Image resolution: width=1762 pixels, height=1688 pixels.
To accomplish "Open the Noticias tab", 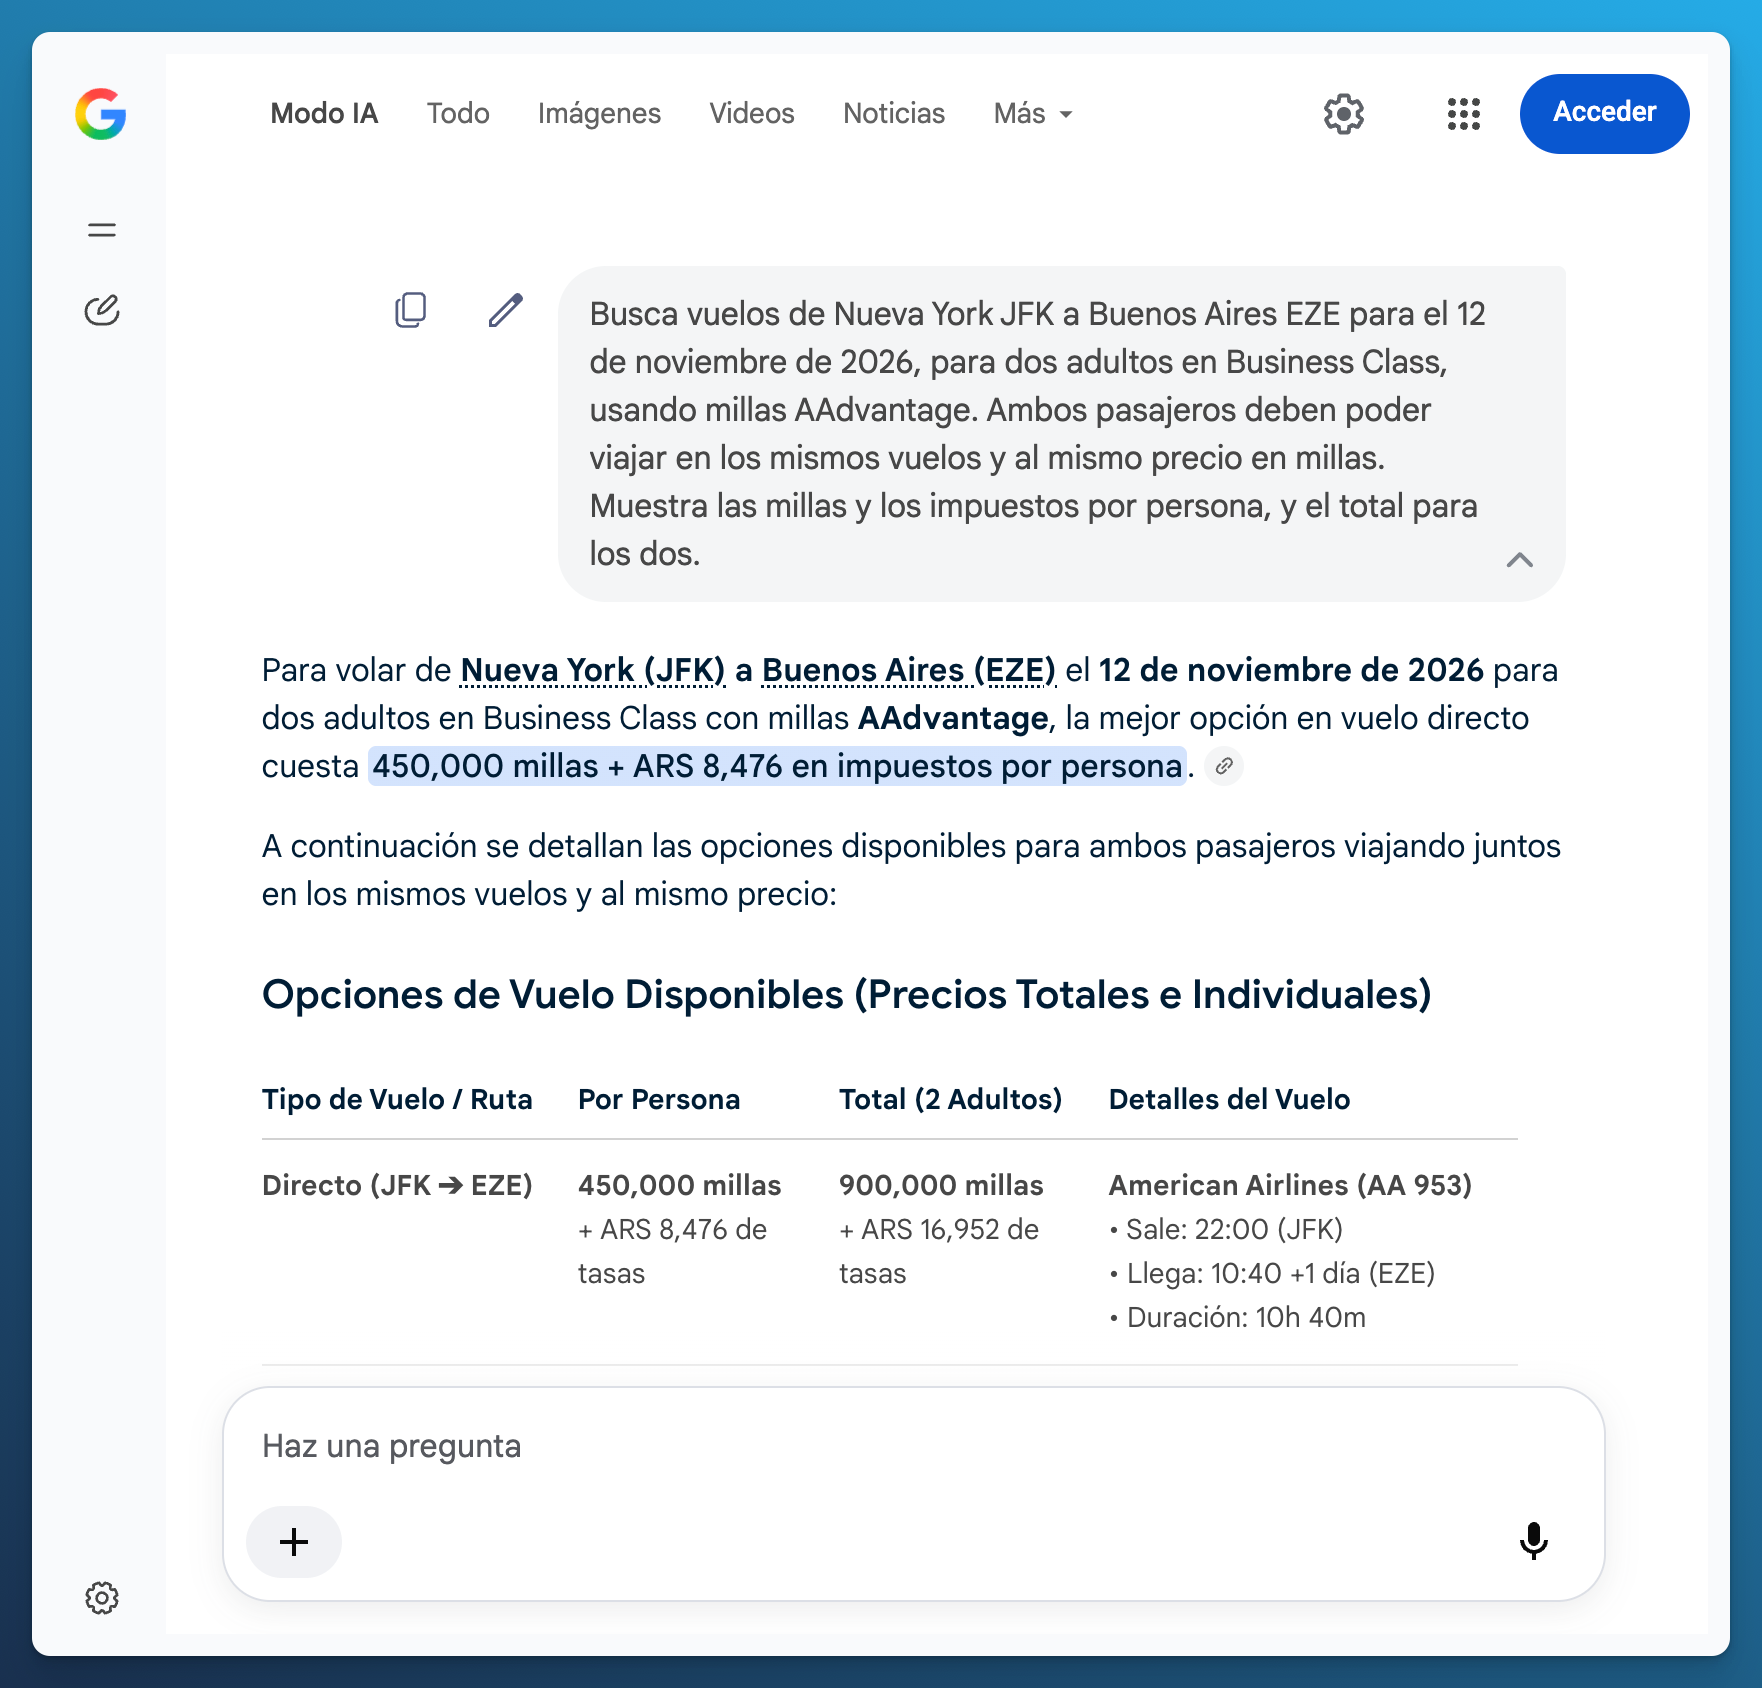I will coord(894,113).
